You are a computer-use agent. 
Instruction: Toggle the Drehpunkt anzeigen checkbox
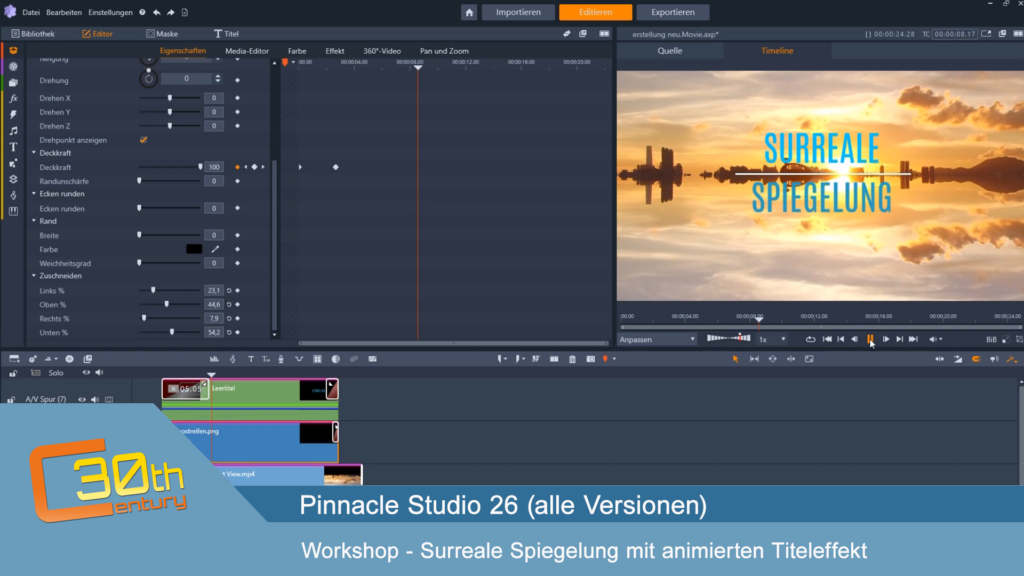pyautogui.click(x=144, y=140)
